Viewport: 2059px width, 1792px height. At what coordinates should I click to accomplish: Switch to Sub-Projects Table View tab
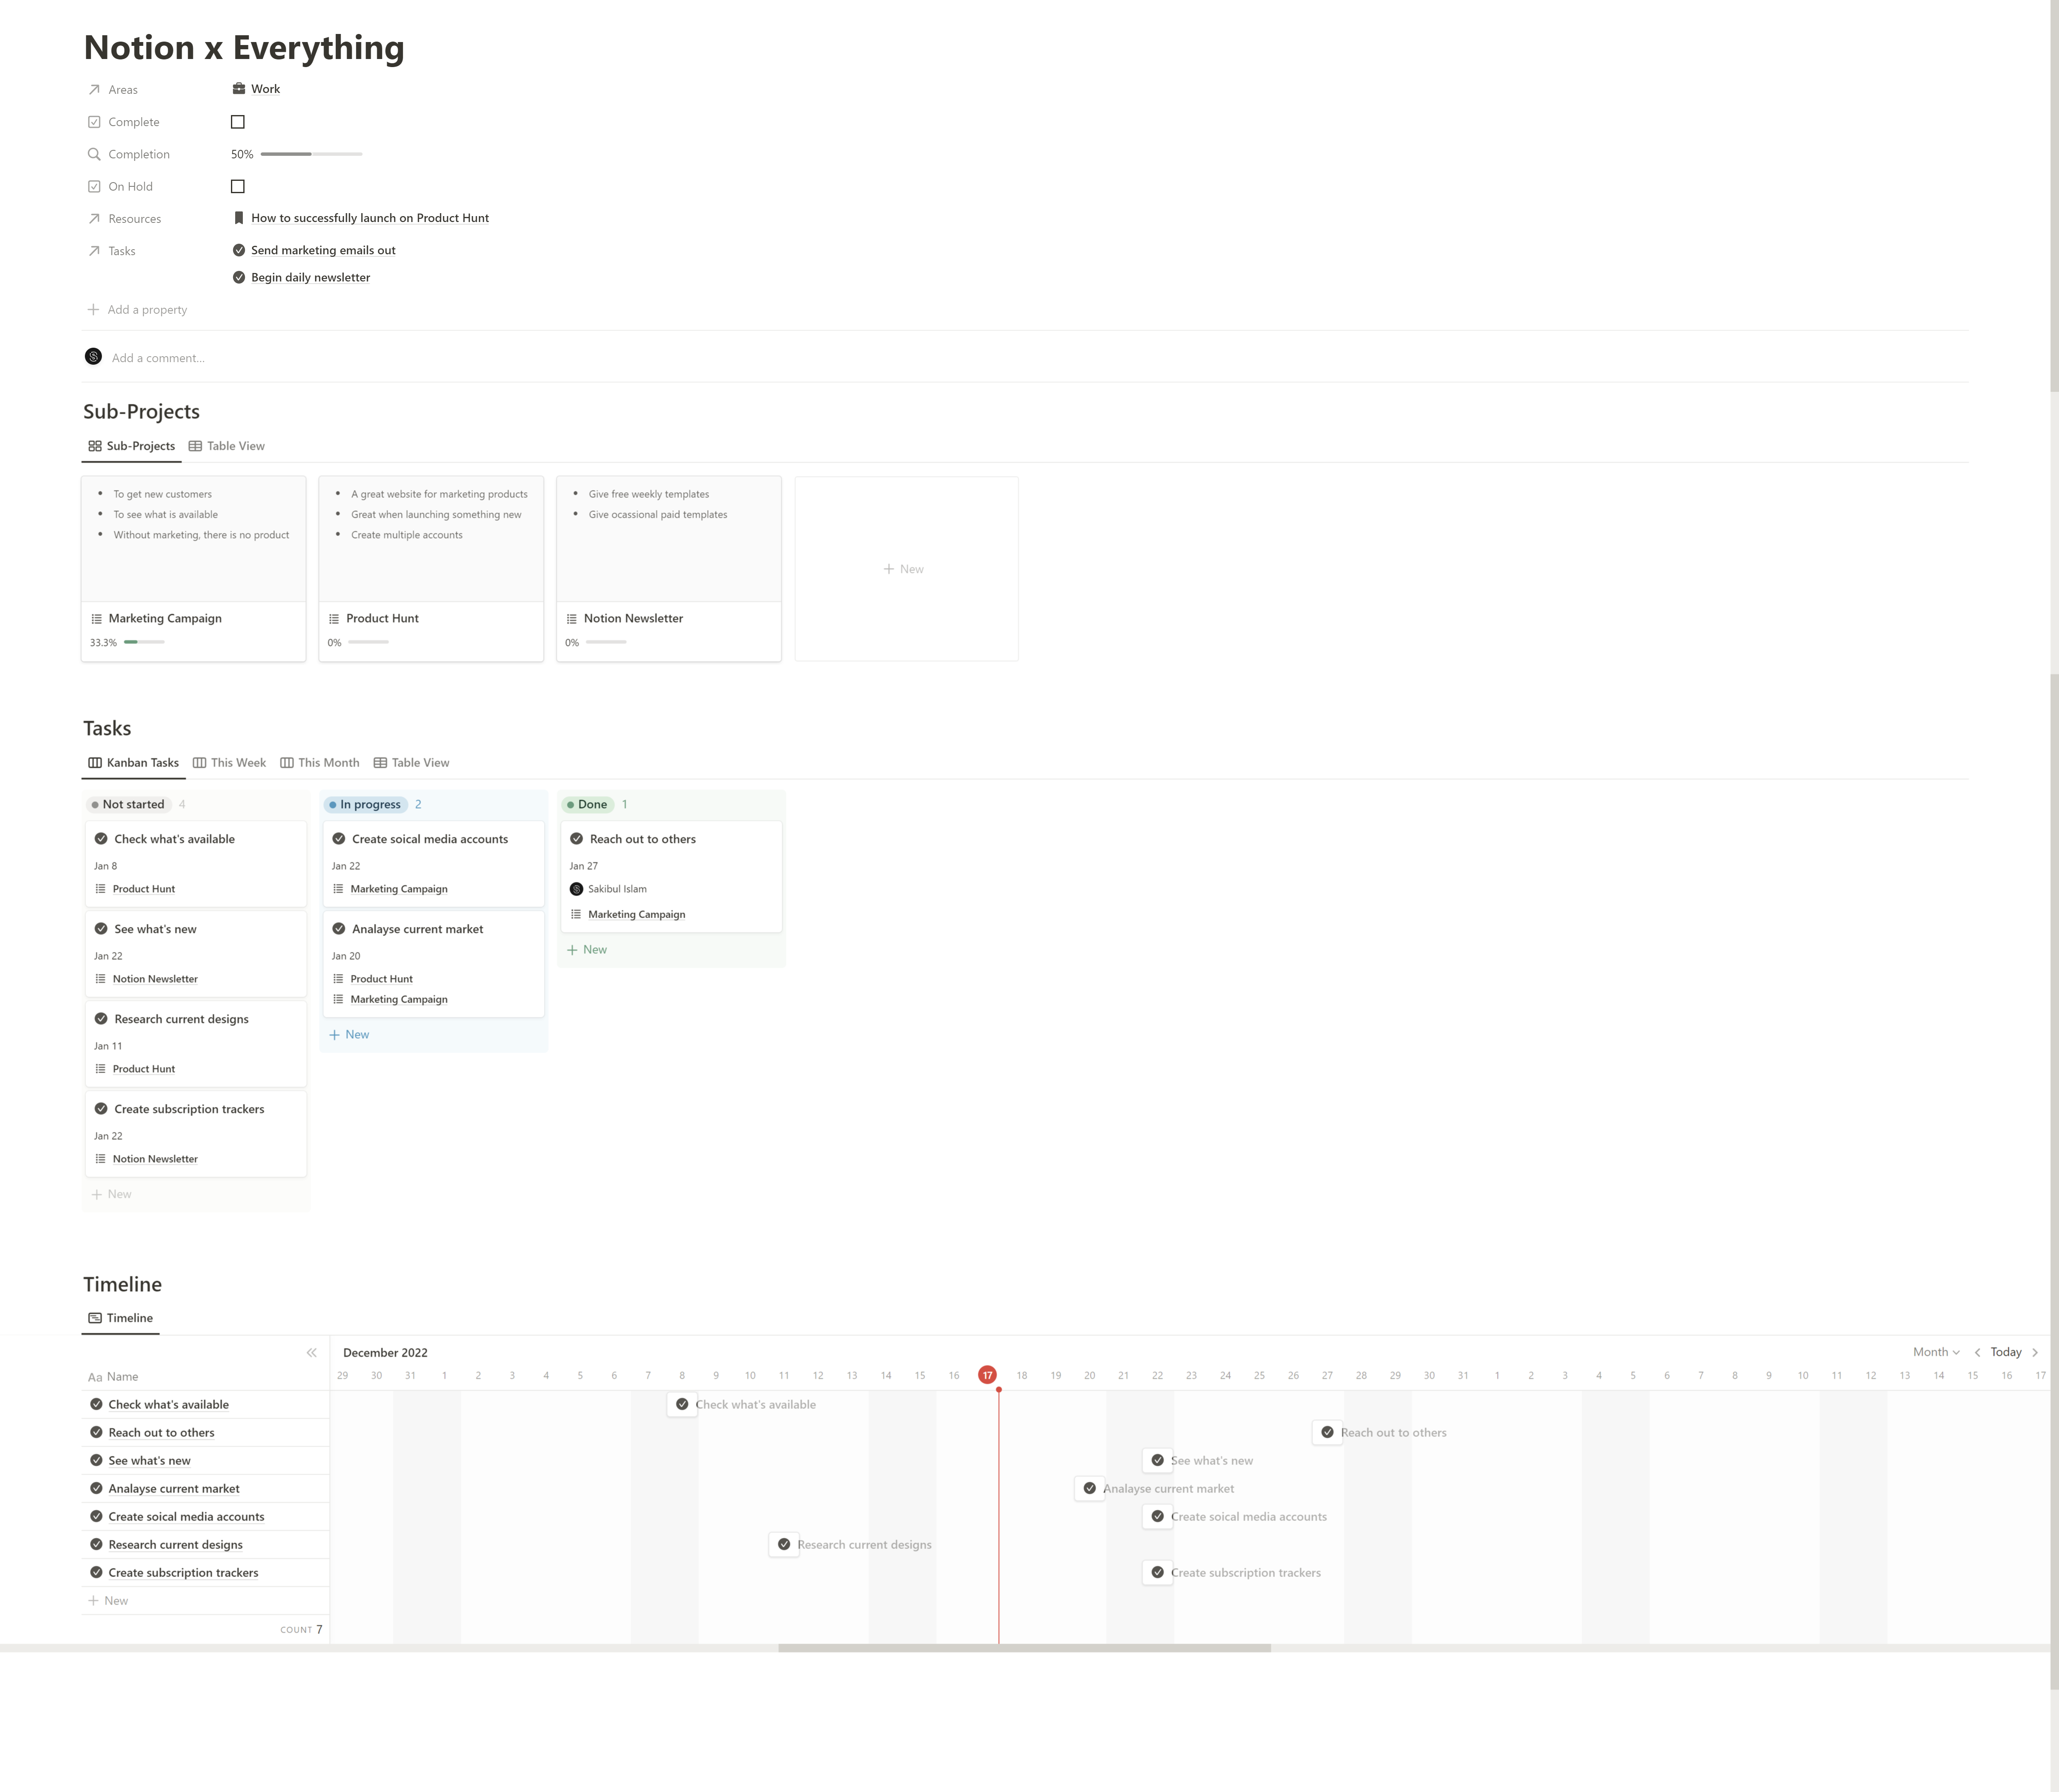[227, 446]
